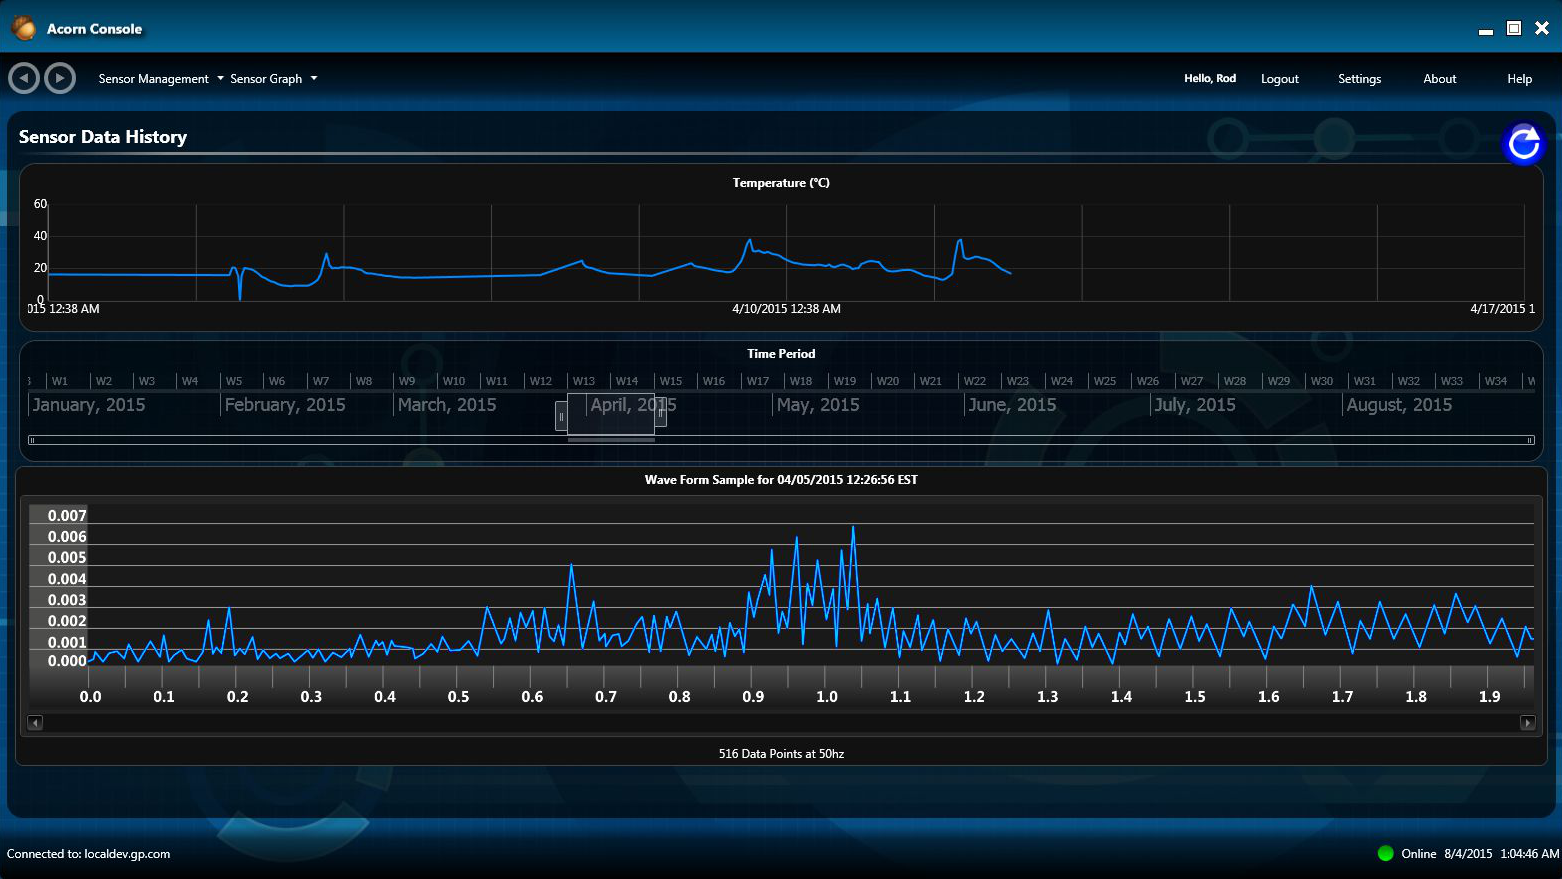1562x879 pixels.
Task: Select week W20 on the time period
Action: (887, 381)
